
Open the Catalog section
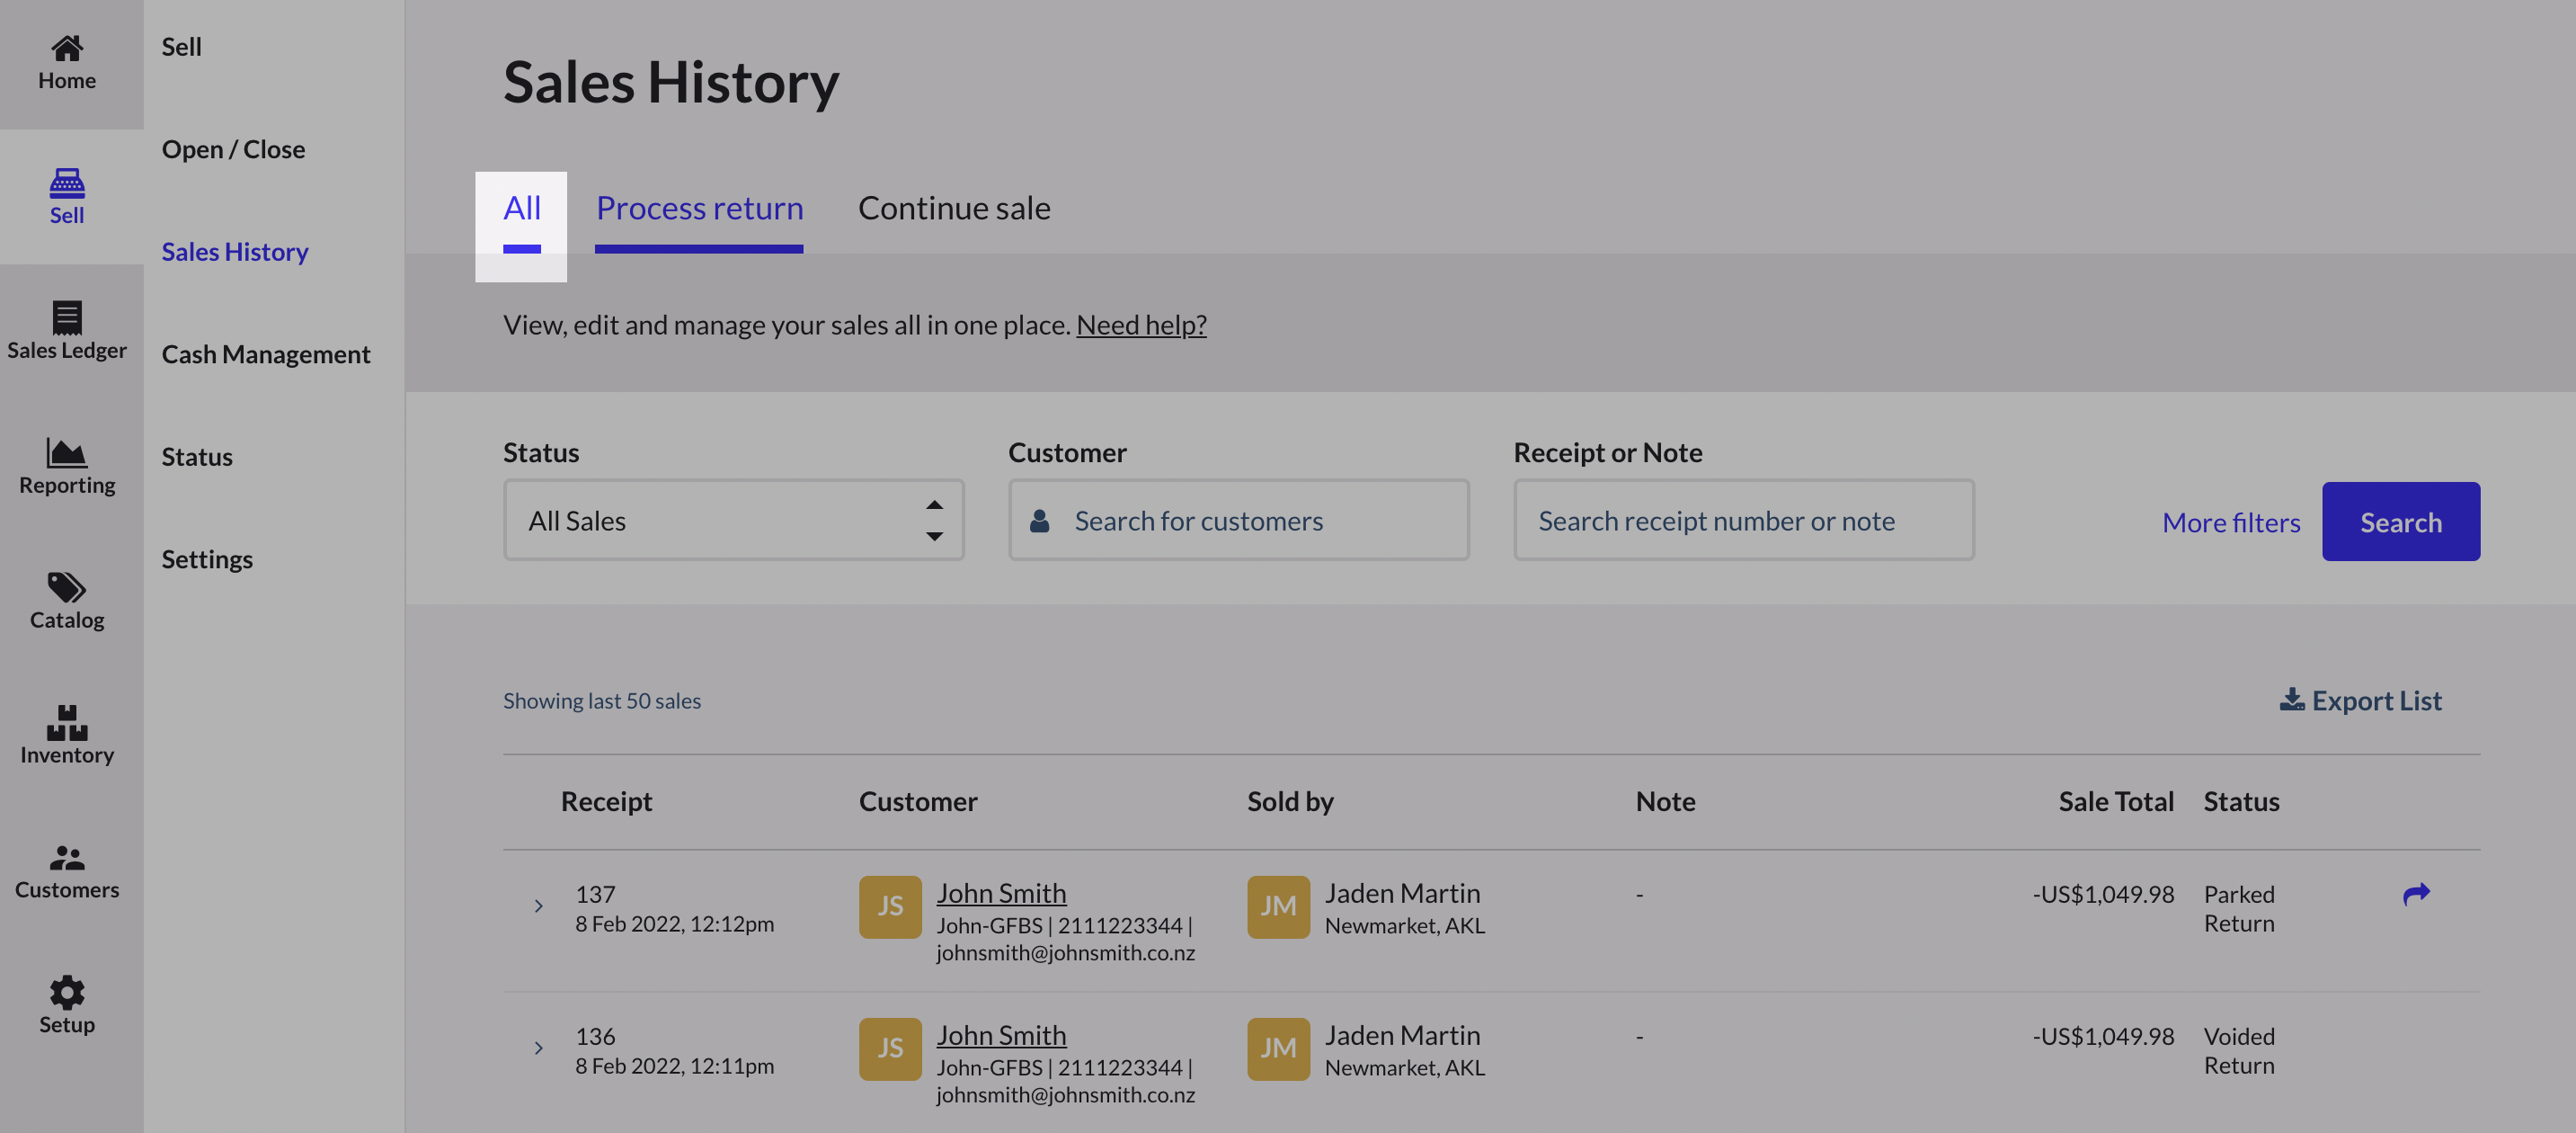point(67,601)
